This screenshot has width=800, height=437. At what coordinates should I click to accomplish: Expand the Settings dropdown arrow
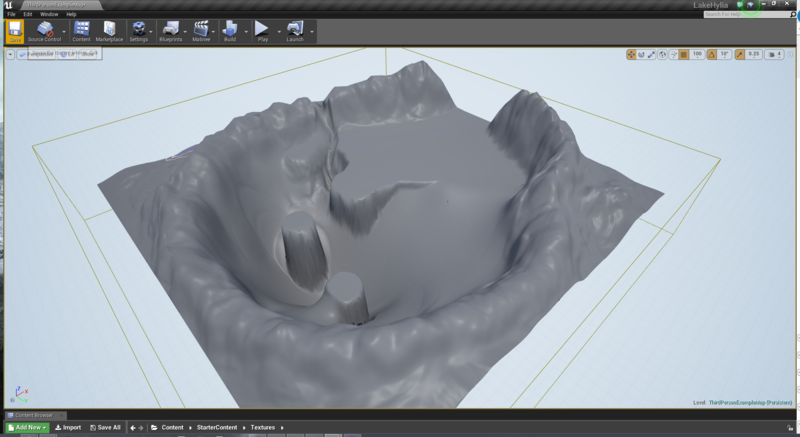coord(153,30)
